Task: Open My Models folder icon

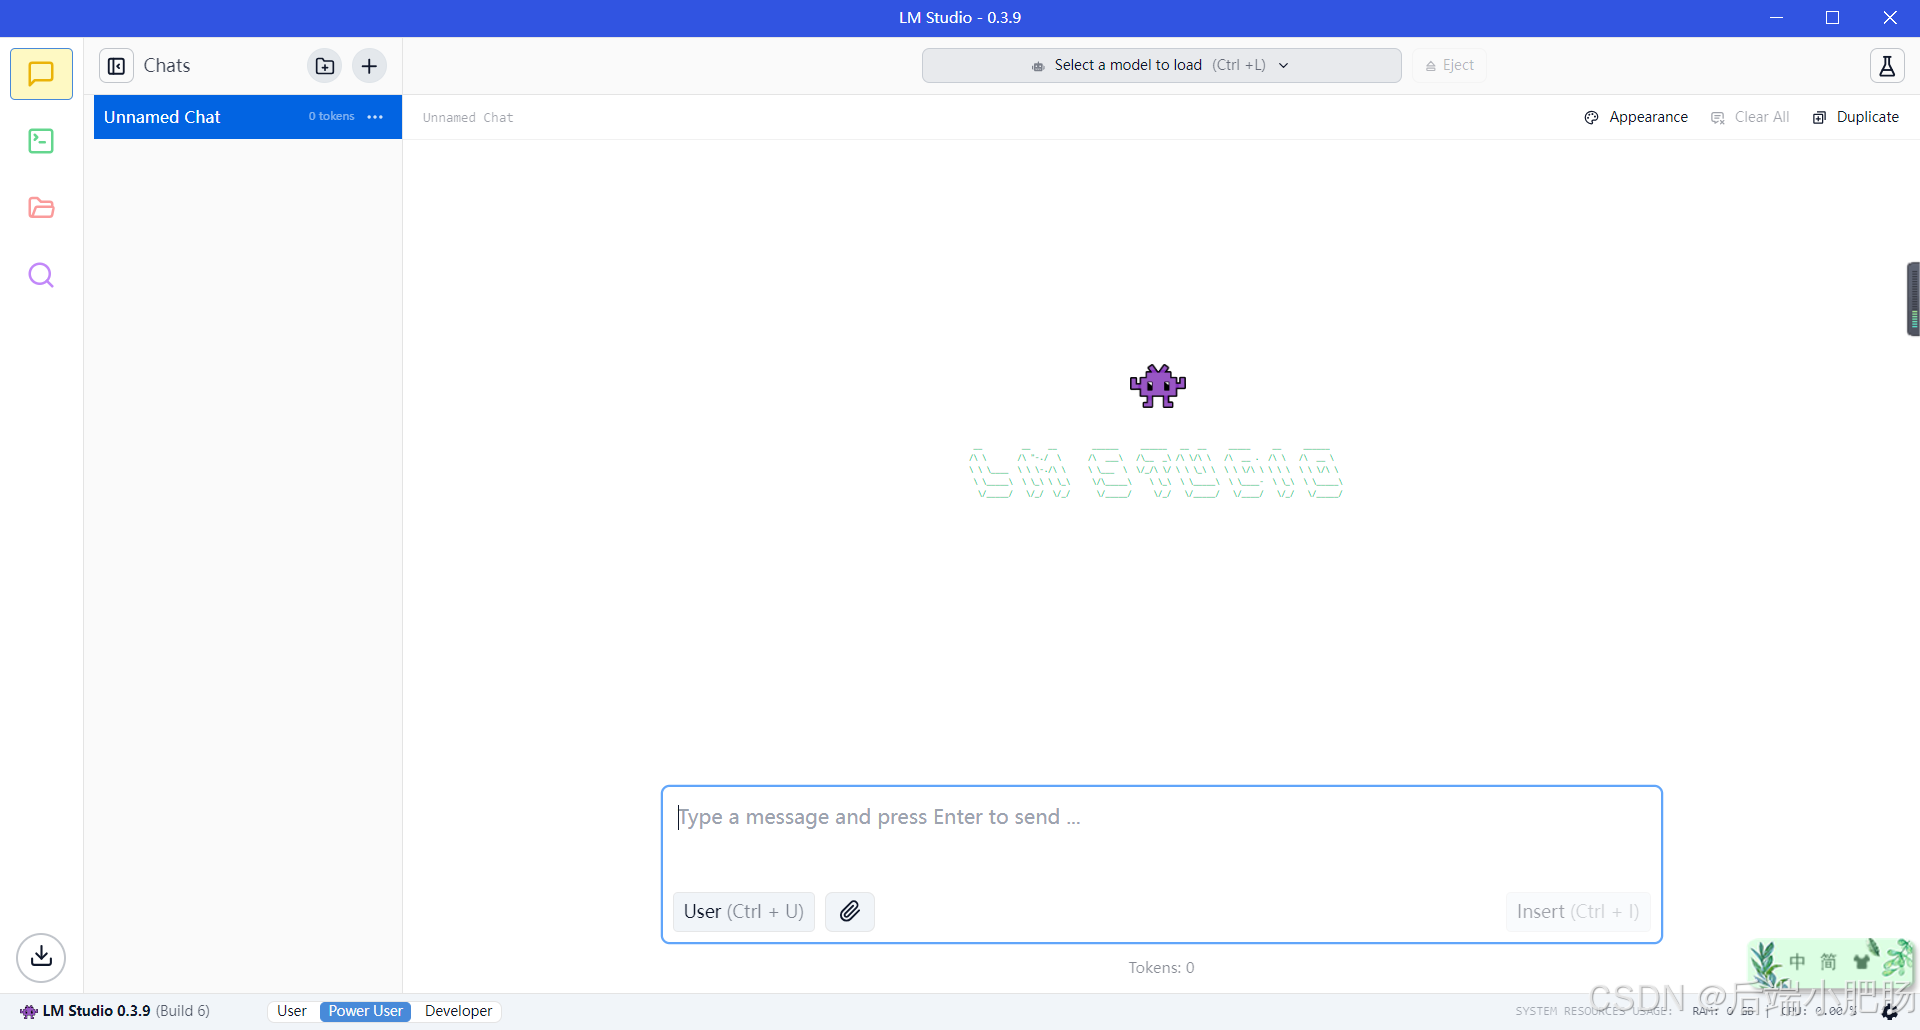Action: (x=41, y=208)
